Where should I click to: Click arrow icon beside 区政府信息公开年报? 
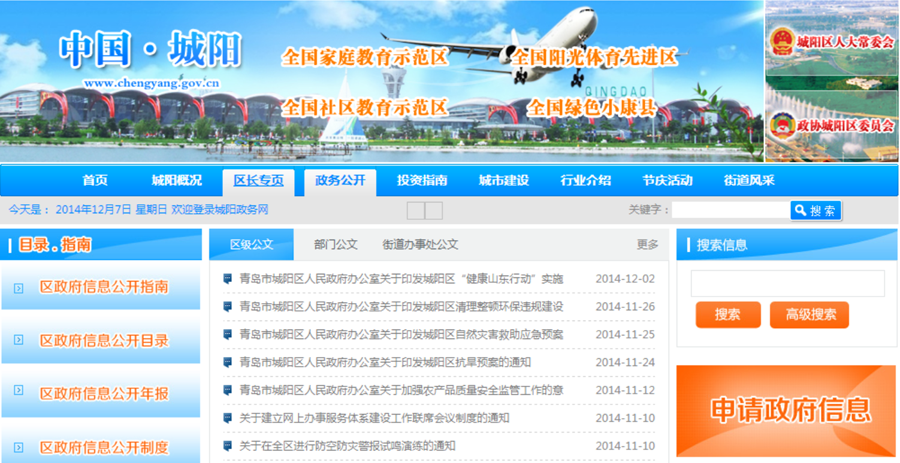coord(18,394)
